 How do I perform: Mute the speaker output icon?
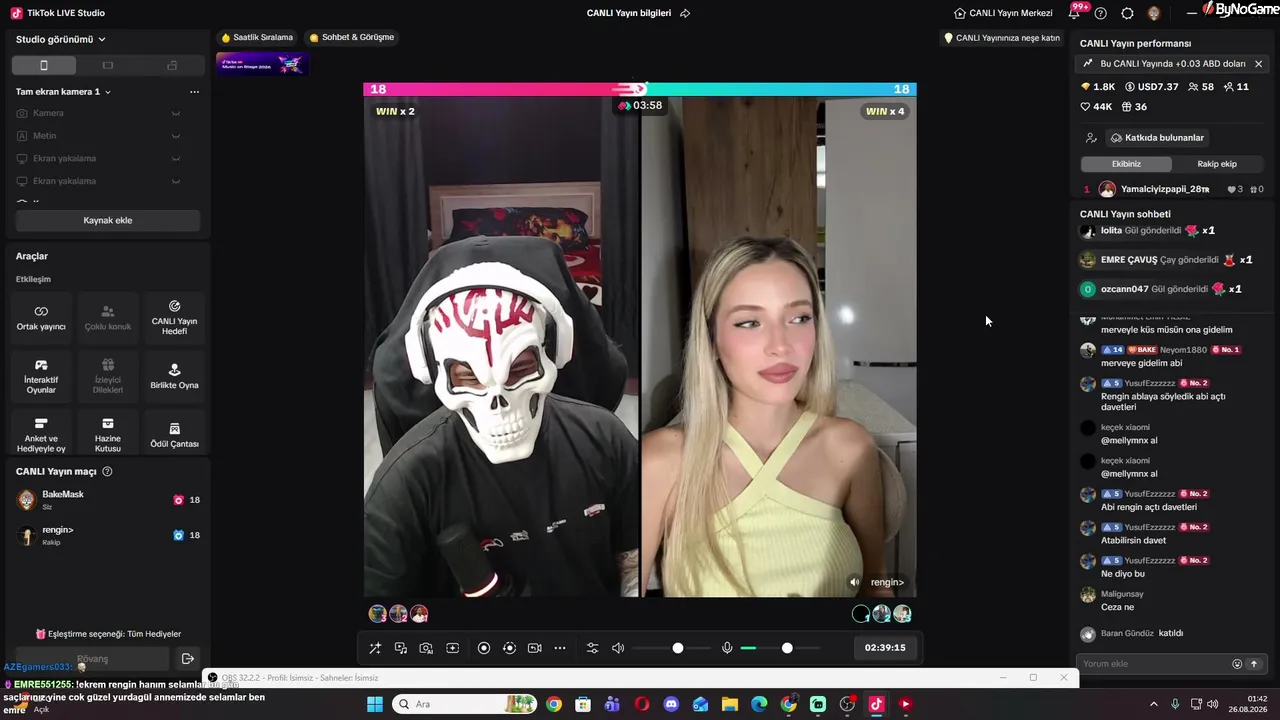618,648
